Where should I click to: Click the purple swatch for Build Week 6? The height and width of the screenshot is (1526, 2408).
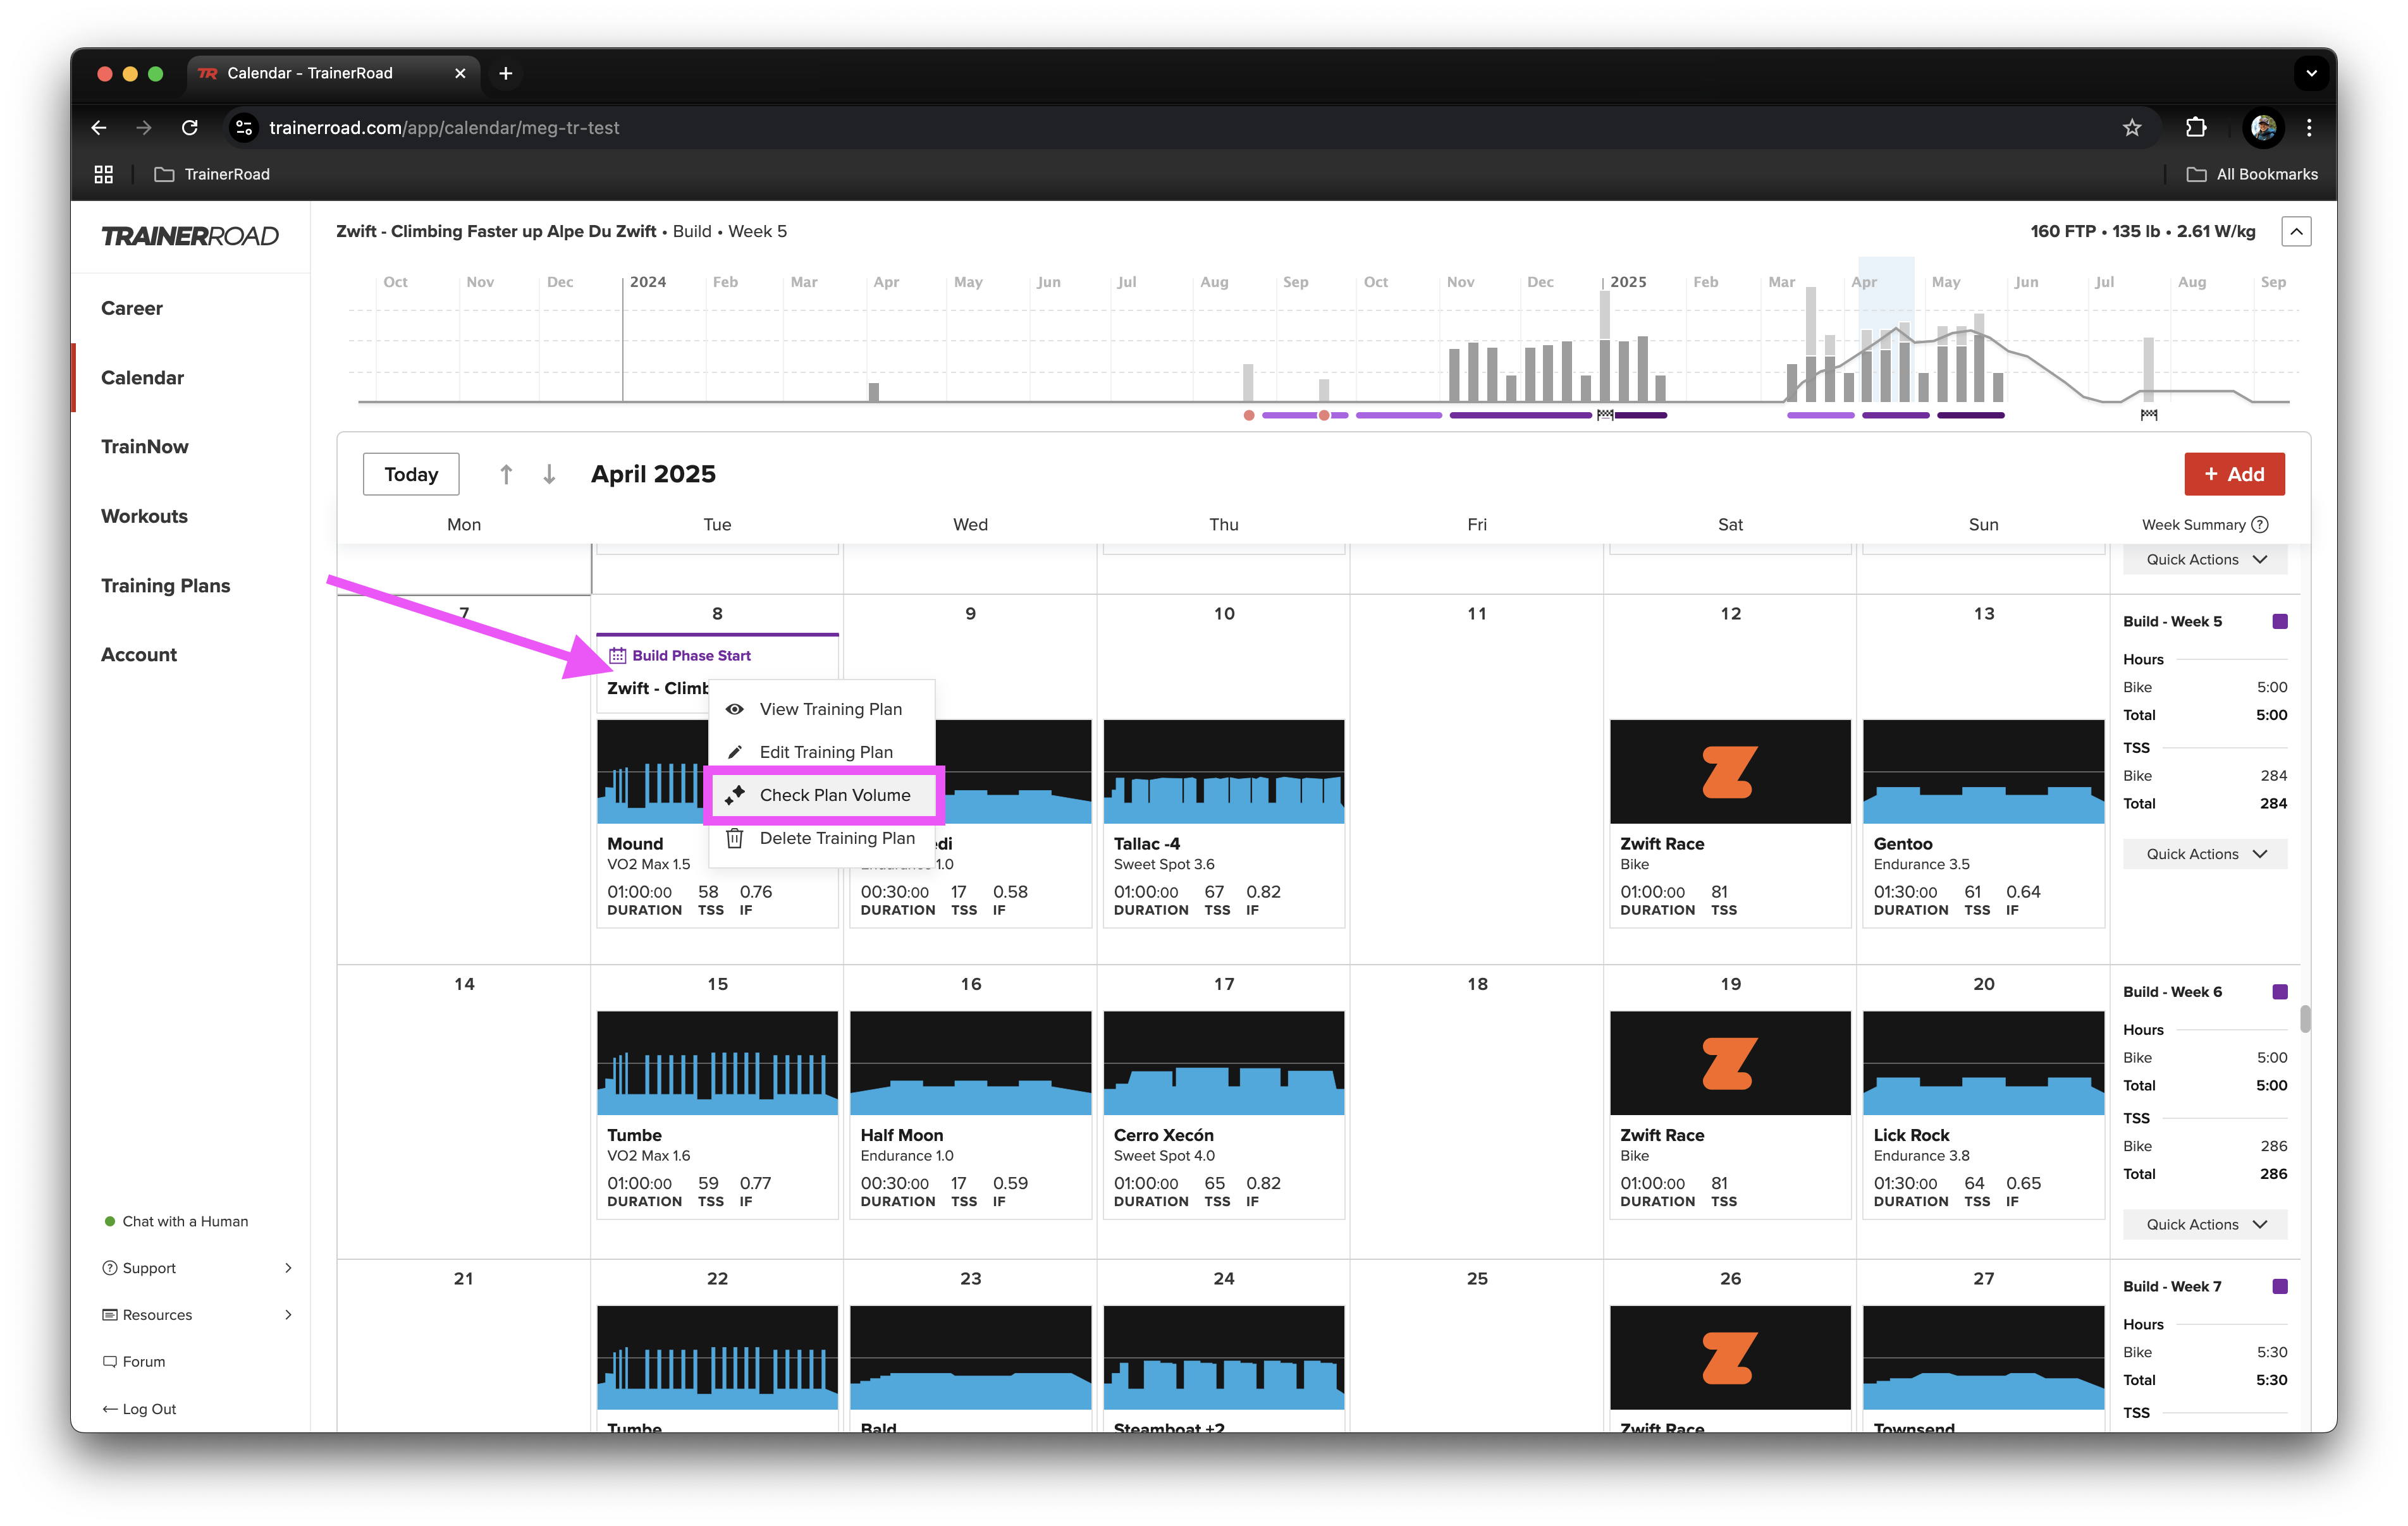tap(2279, 991)
